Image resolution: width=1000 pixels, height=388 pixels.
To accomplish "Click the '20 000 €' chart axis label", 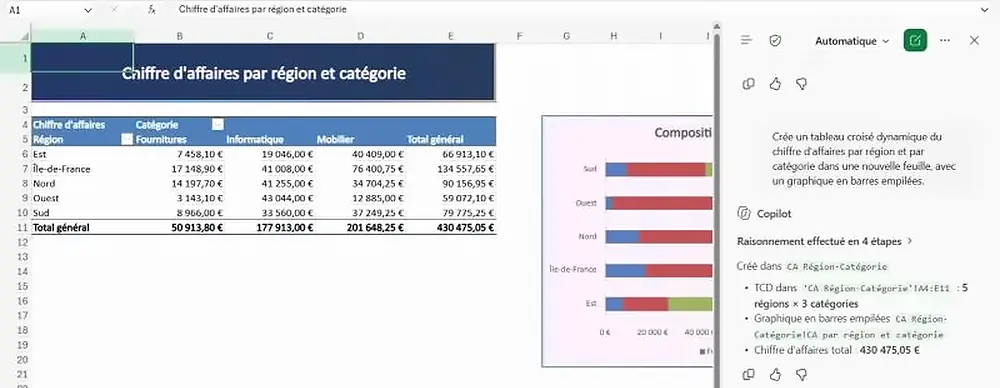I will [x=651, y=332].
